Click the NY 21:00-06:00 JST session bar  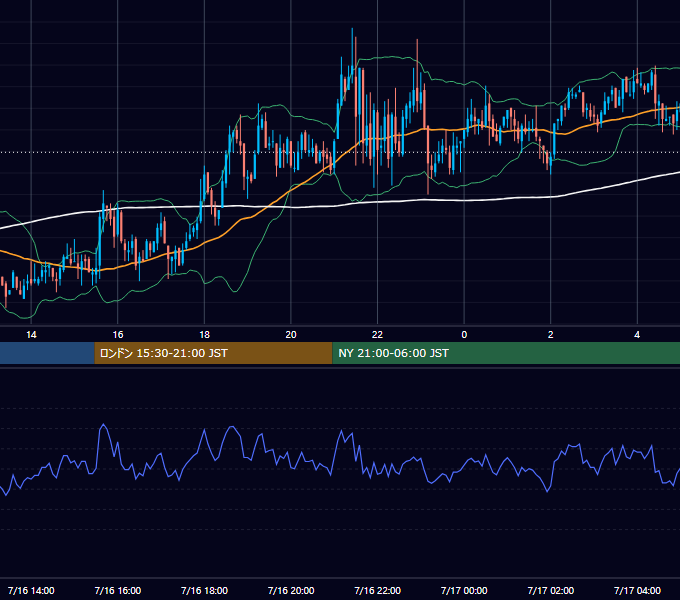click(x=506, y=353)
